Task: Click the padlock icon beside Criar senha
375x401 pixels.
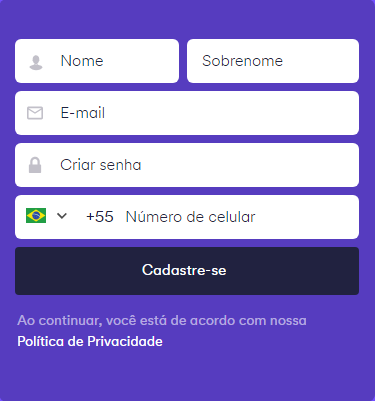Action: tap(35, 165)
